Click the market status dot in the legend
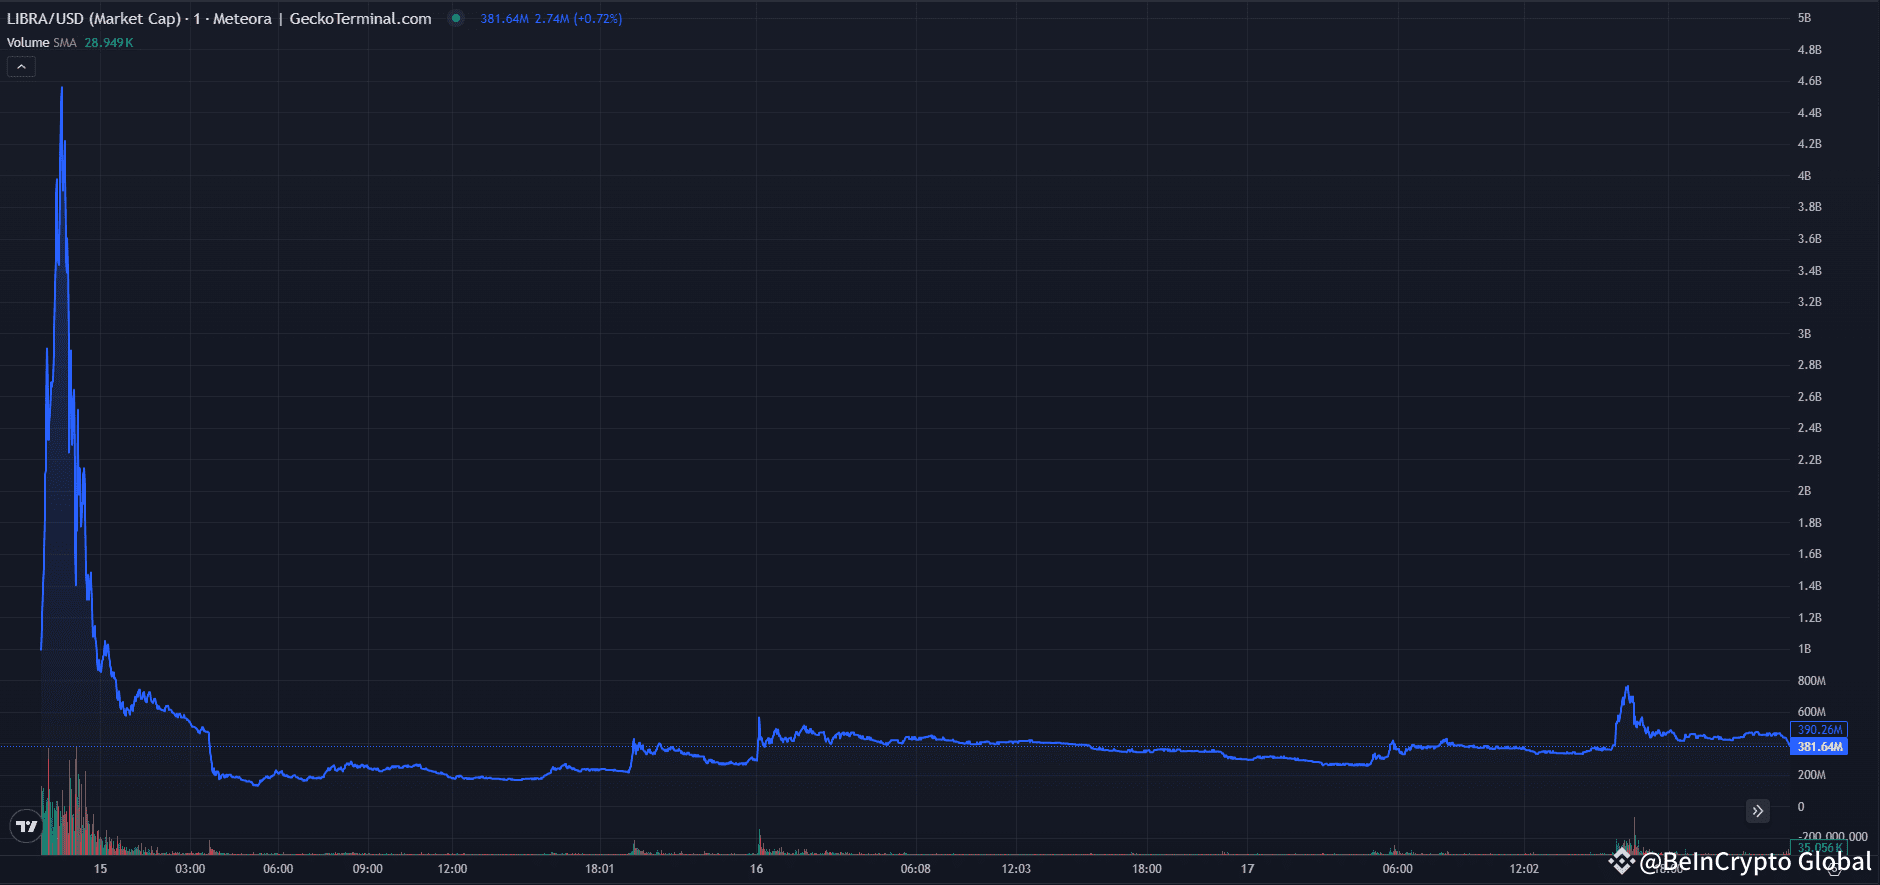The width and height of the screenshot is (1880, 885). 456,18
